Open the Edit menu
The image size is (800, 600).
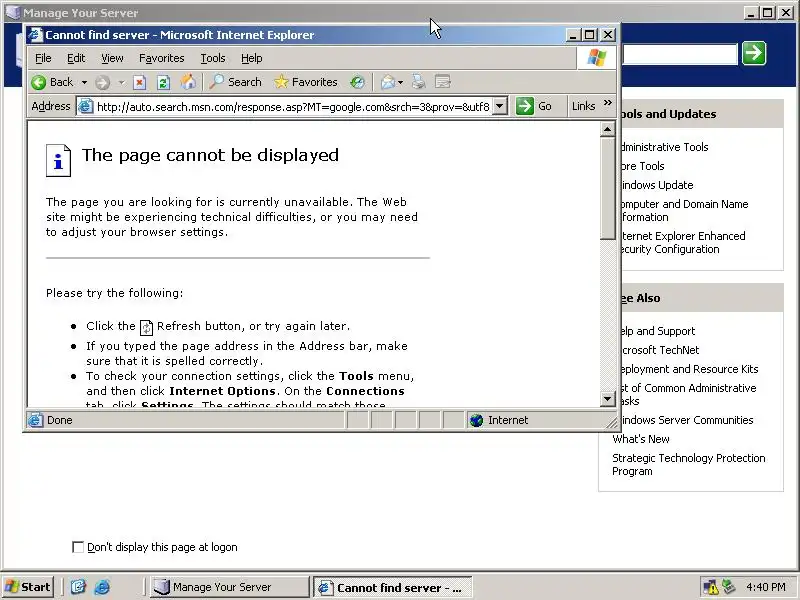[76, 58]
